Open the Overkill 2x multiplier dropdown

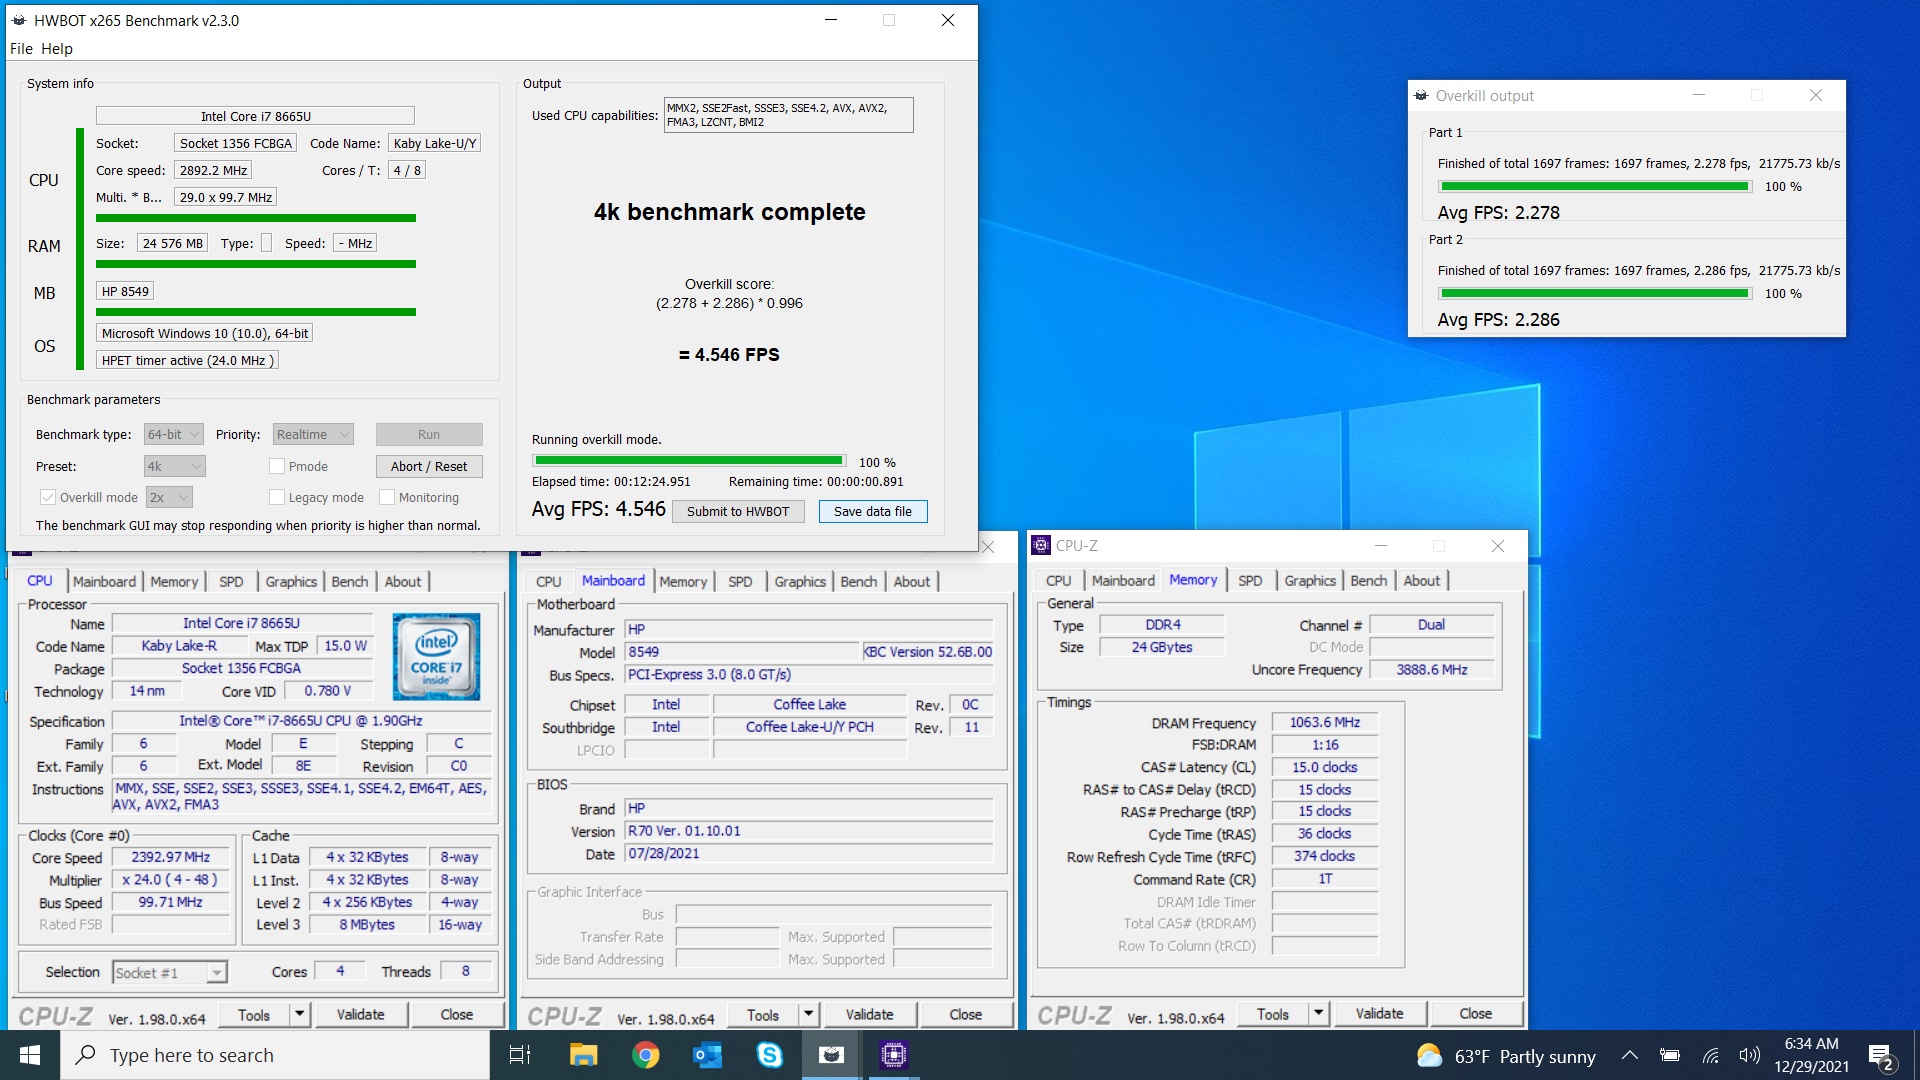pyautogui.click(x=169, y=497)
